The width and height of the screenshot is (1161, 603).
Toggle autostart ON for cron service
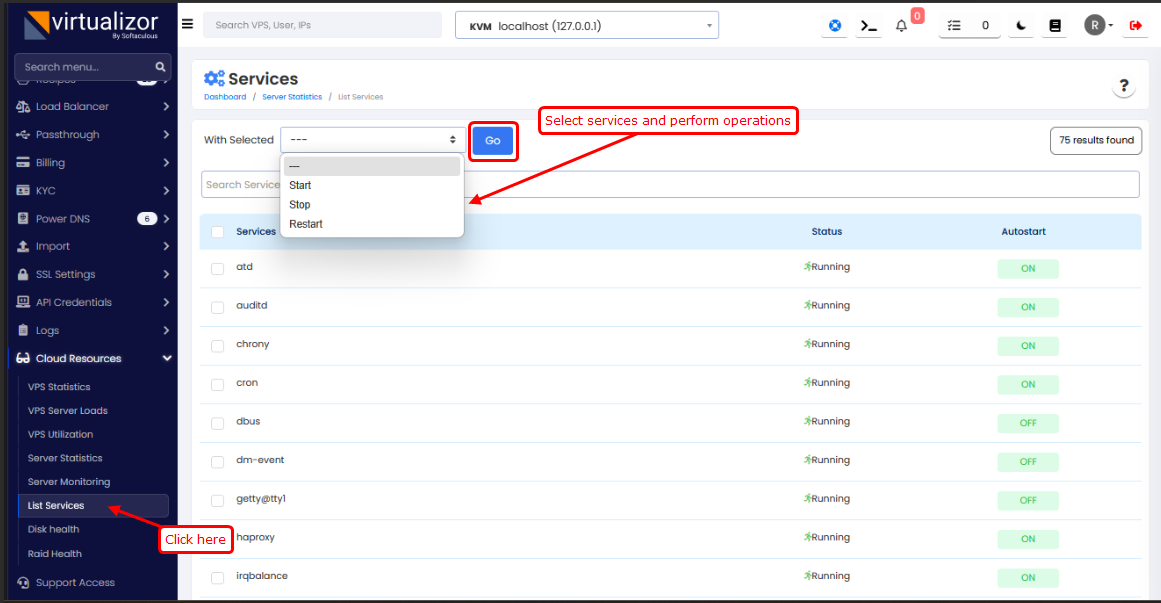click(x=1027, y=384)
